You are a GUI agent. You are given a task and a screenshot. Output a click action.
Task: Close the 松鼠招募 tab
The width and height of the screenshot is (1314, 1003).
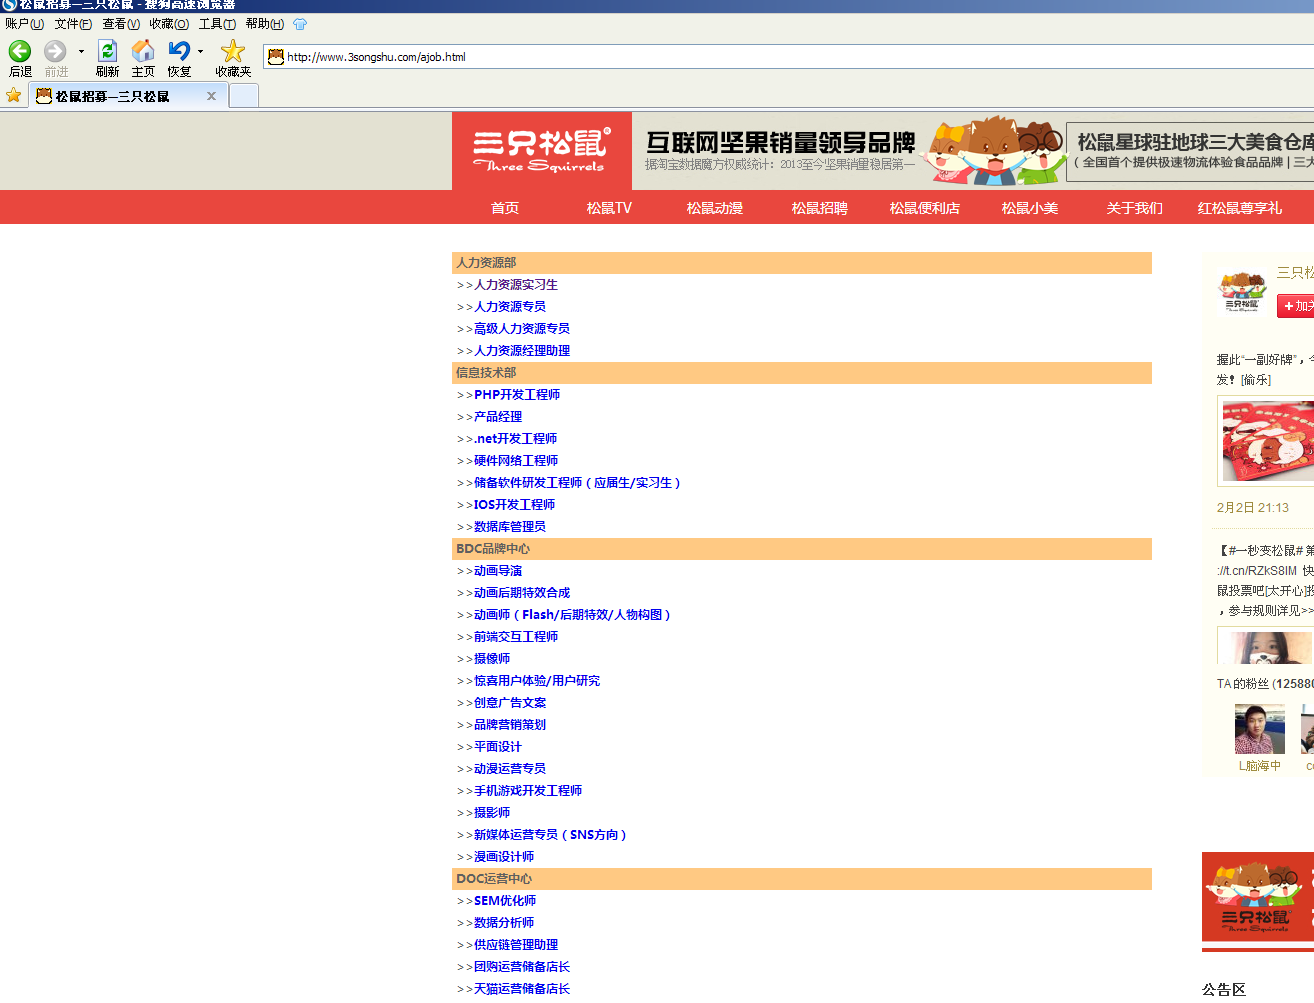click(x=211, y=96)
